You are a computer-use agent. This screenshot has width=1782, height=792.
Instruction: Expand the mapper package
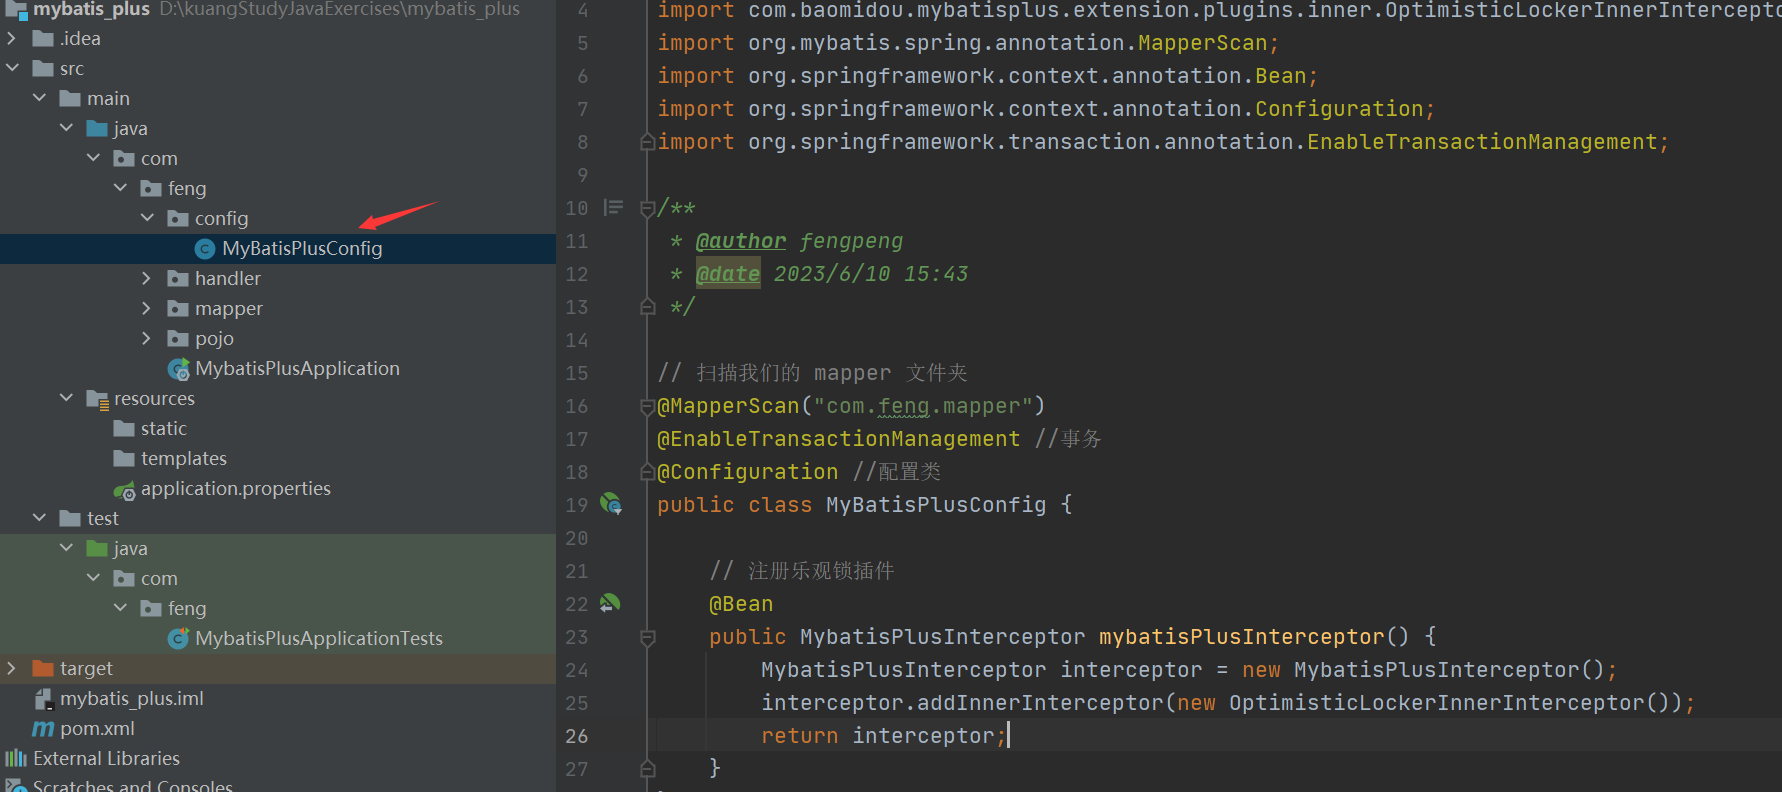[146, 309]
